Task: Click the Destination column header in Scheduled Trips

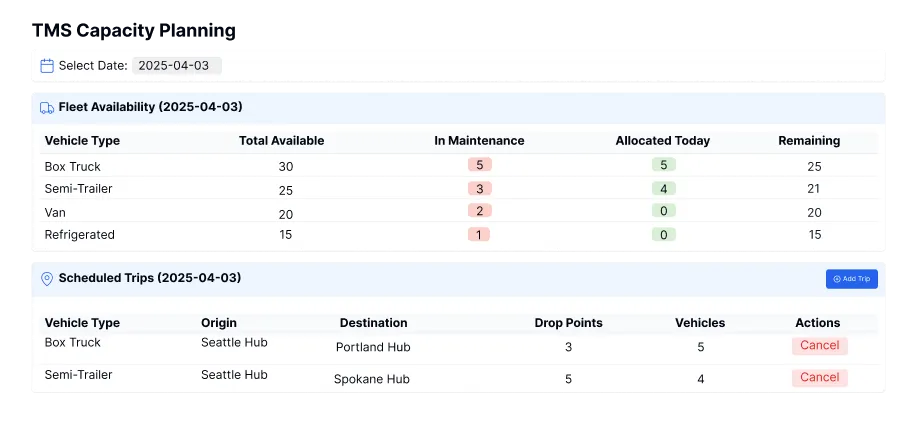Action: [373, 323]
